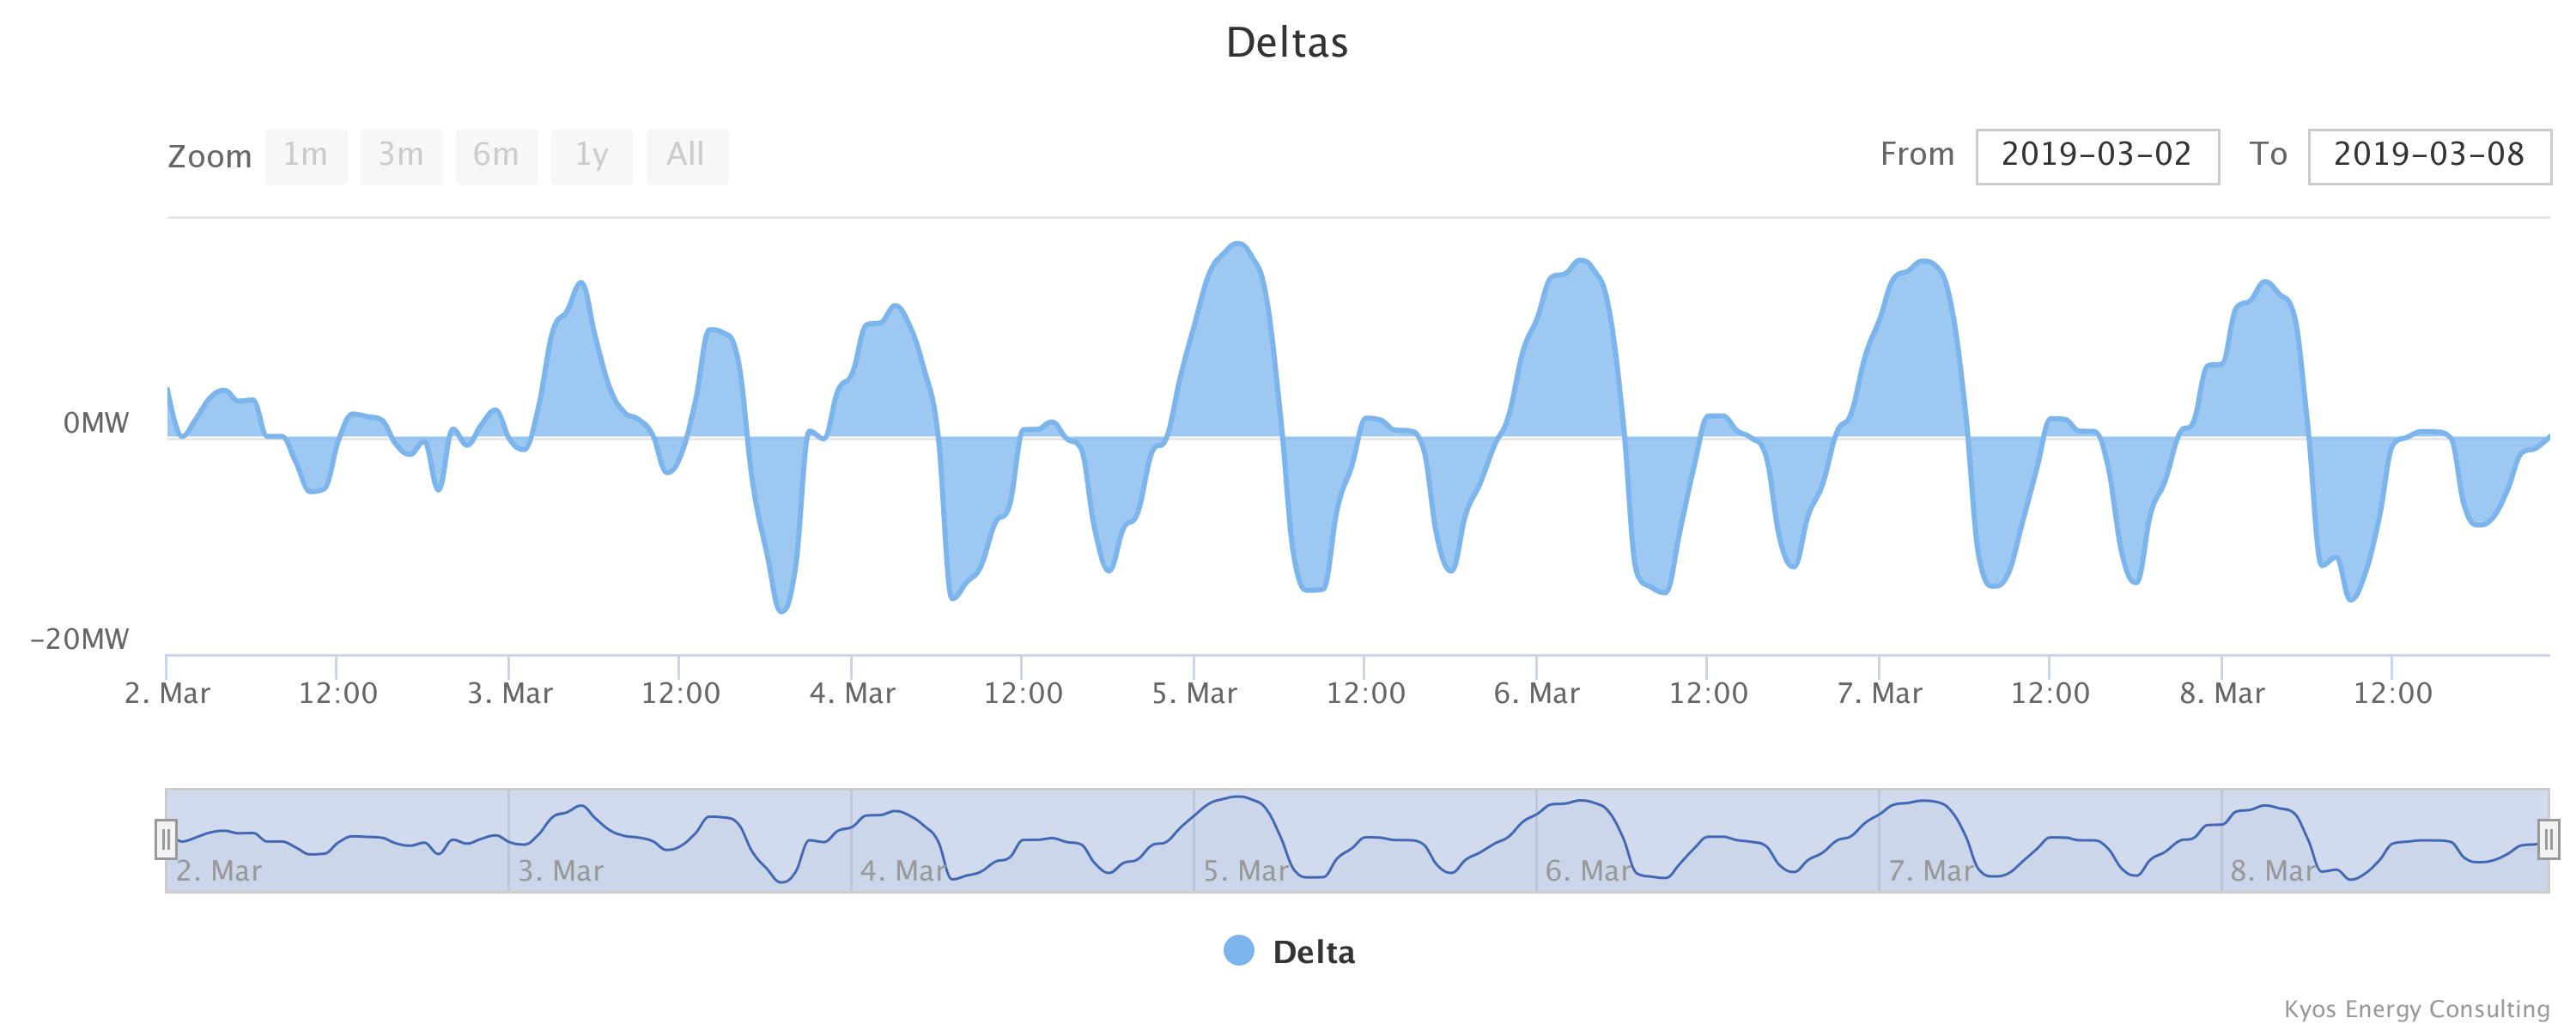This screenshot has height=1030, width=2576.
Task: Choose the 6m zoom option
Action: click(496, 156)
